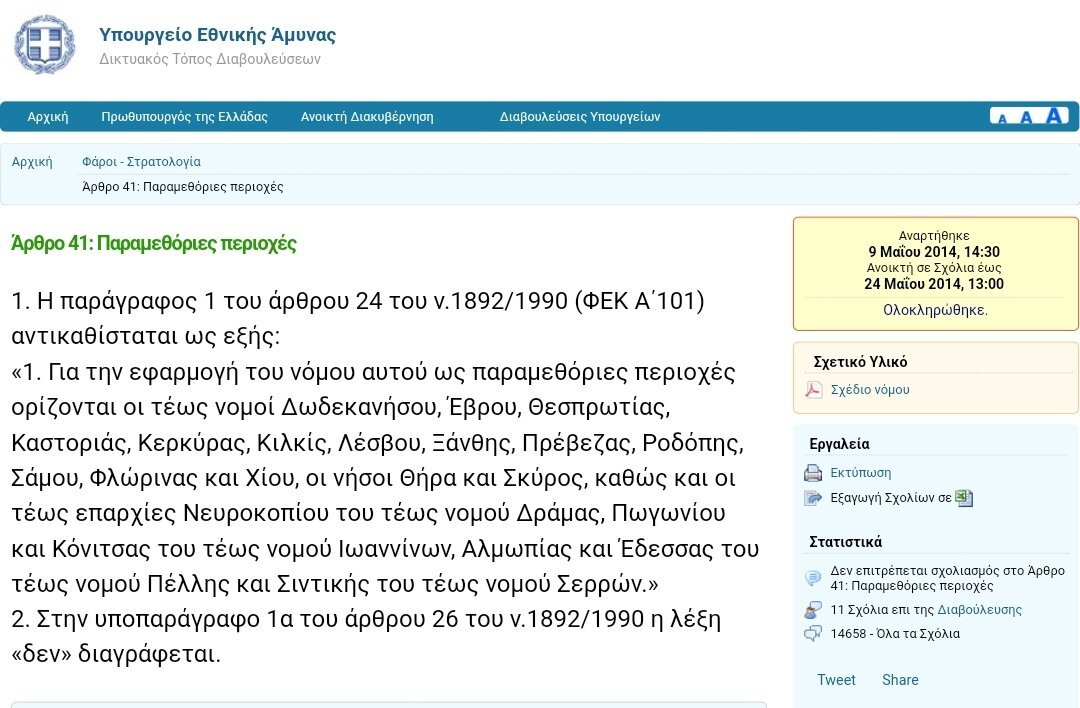The width and height of the screenshot is (1080, 708).
Task: Click the speech bubble icon for commenting status
Action: tap(813, 577)
